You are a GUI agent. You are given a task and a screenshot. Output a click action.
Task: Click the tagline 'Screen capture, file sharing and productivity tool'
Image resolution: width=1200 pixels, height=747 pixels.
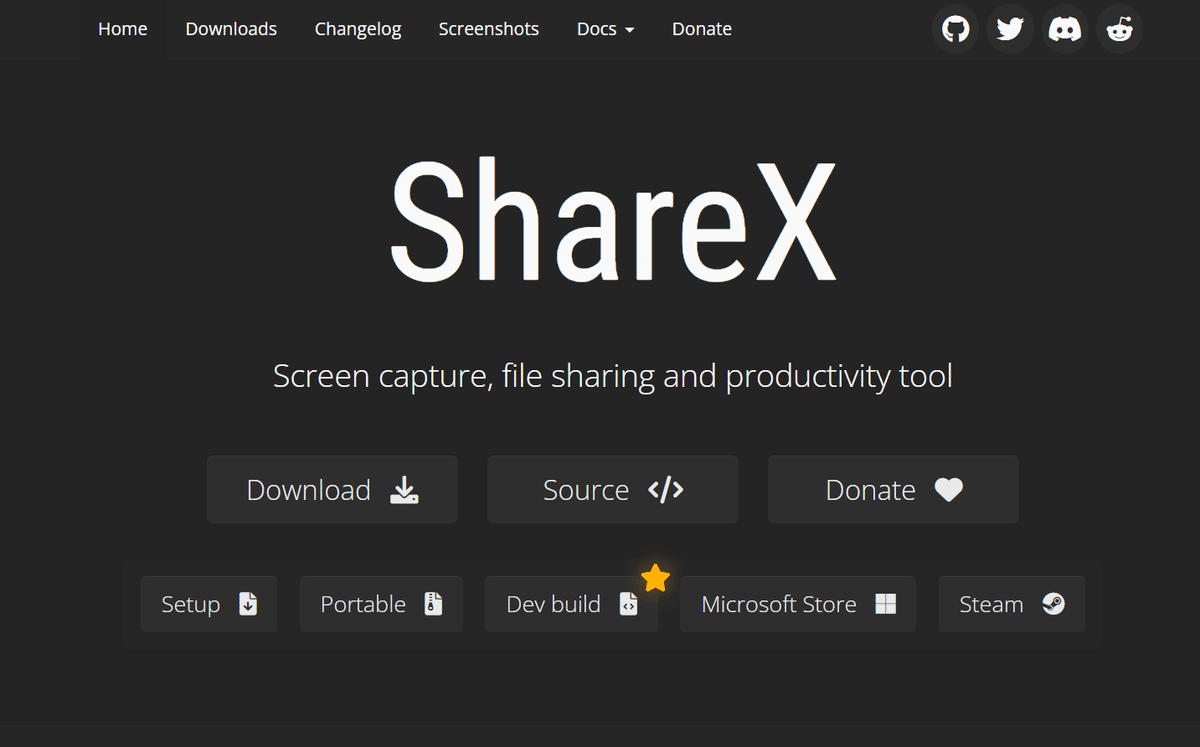(613, 376)
